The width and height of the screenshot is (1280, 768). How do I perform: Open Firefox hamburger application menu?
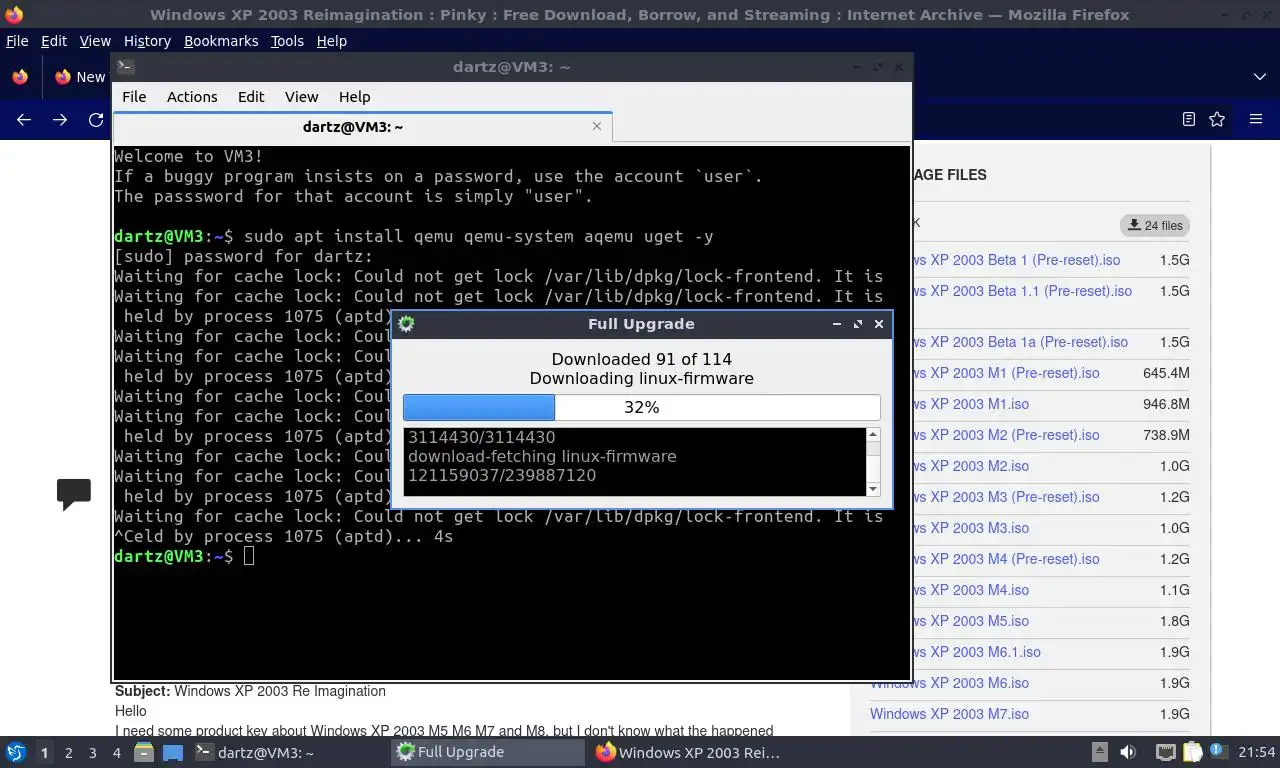(1256, 119)
